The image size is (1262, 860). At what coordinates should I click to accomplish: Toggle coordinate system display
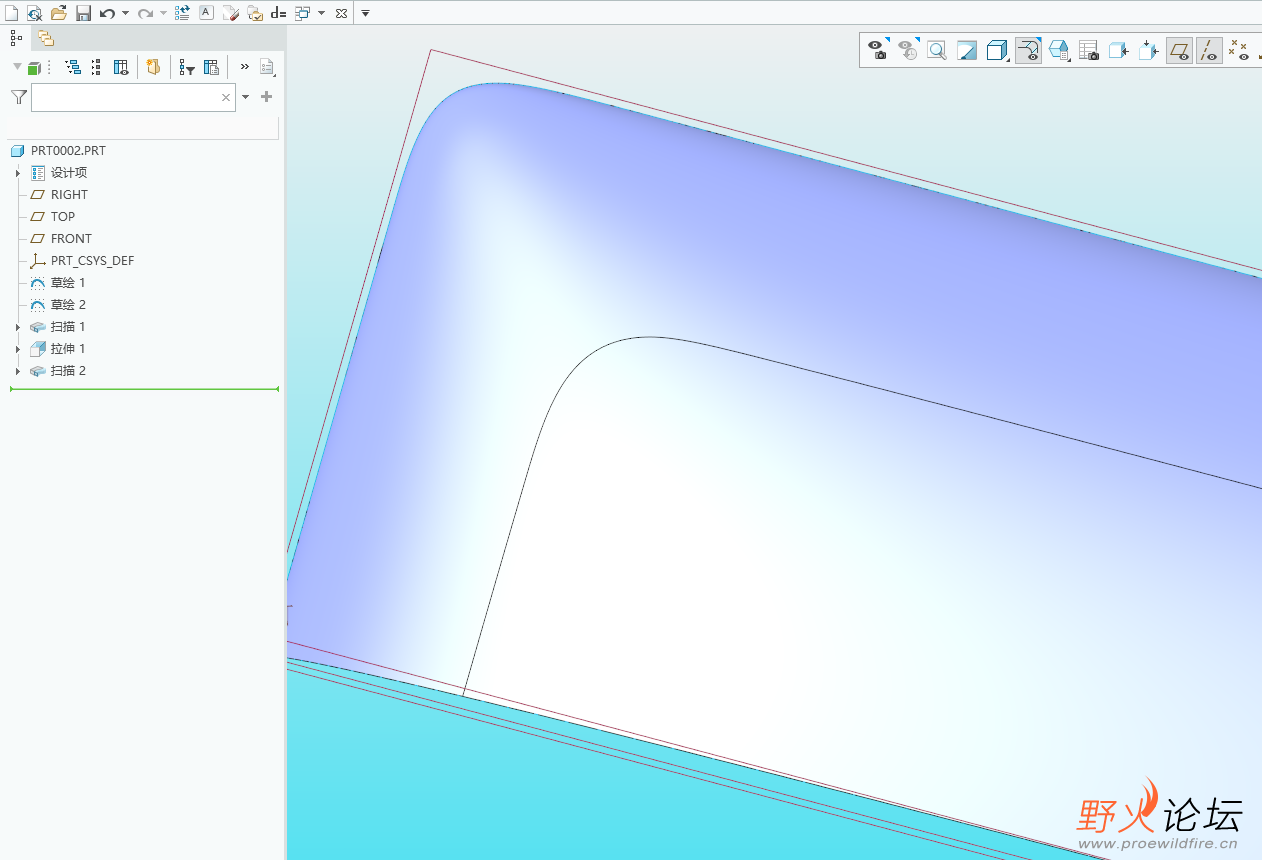[x=1236, y=49]
